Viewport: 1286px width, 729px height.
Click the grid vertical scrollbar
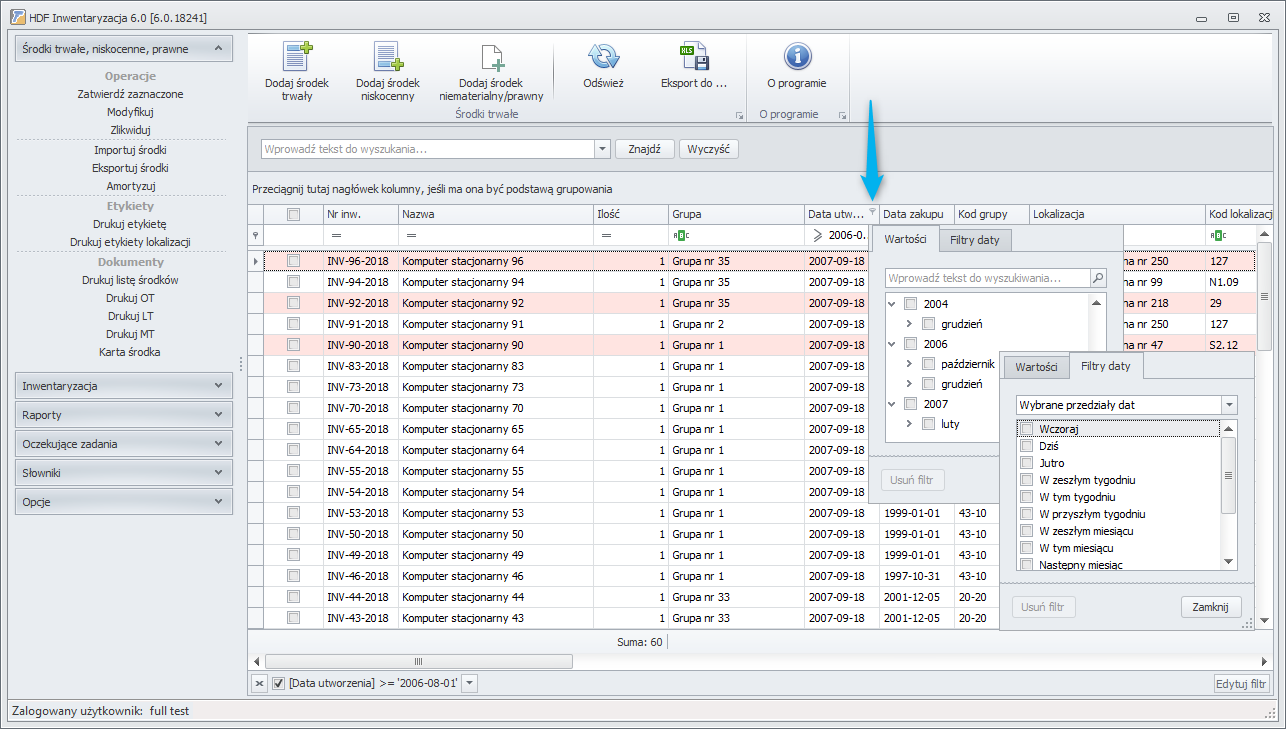click(1264, 426)
